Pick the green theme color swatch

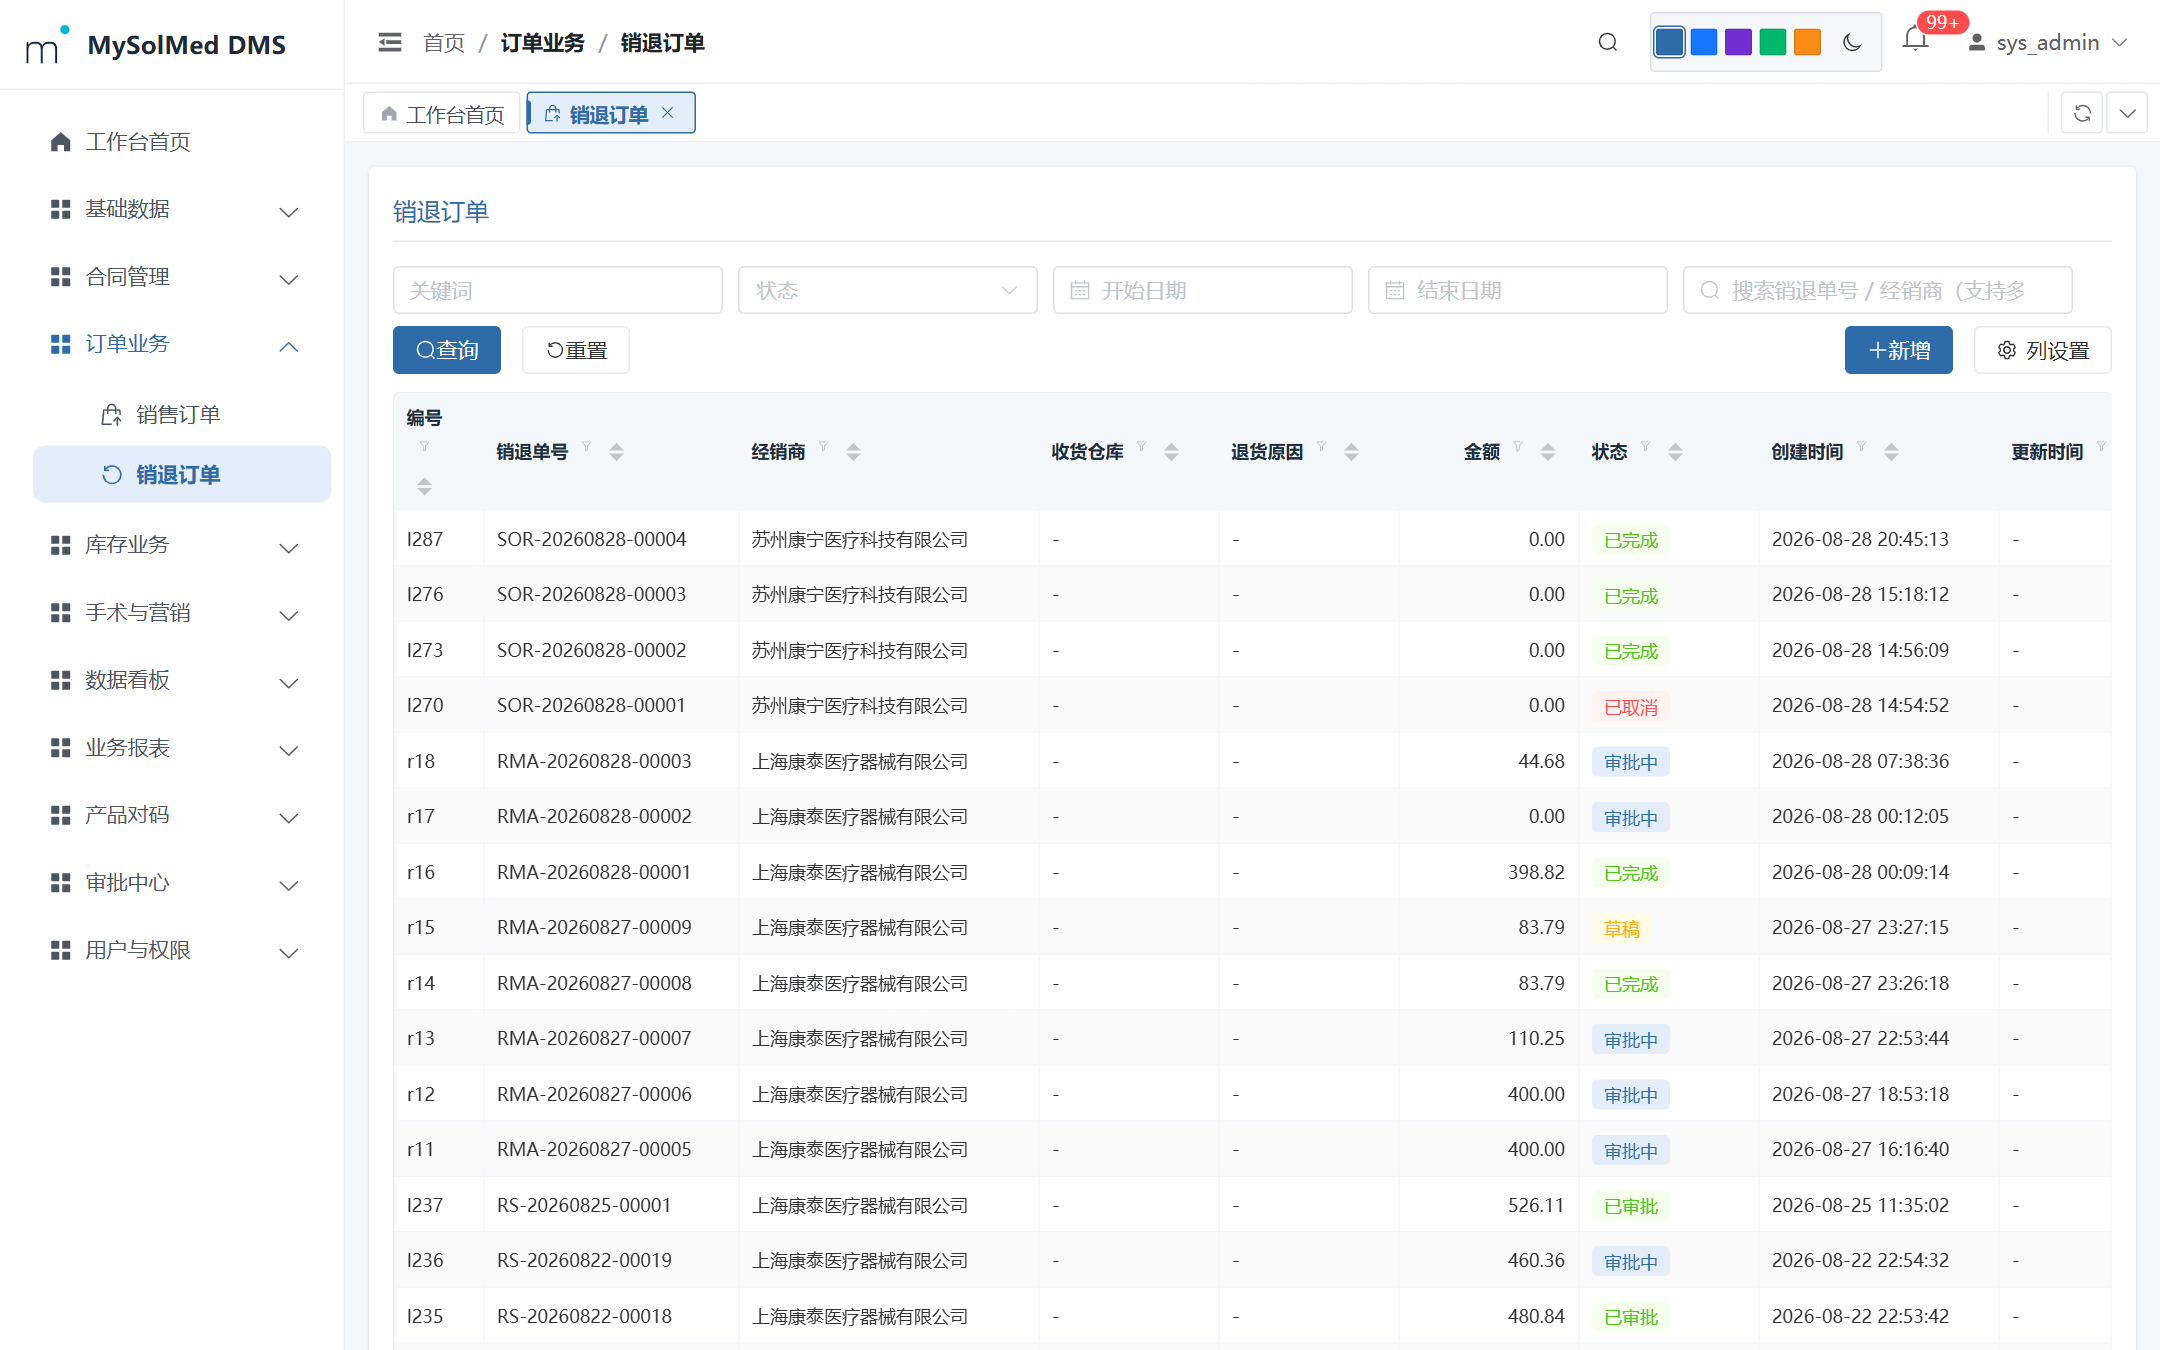coord(1773,42)
